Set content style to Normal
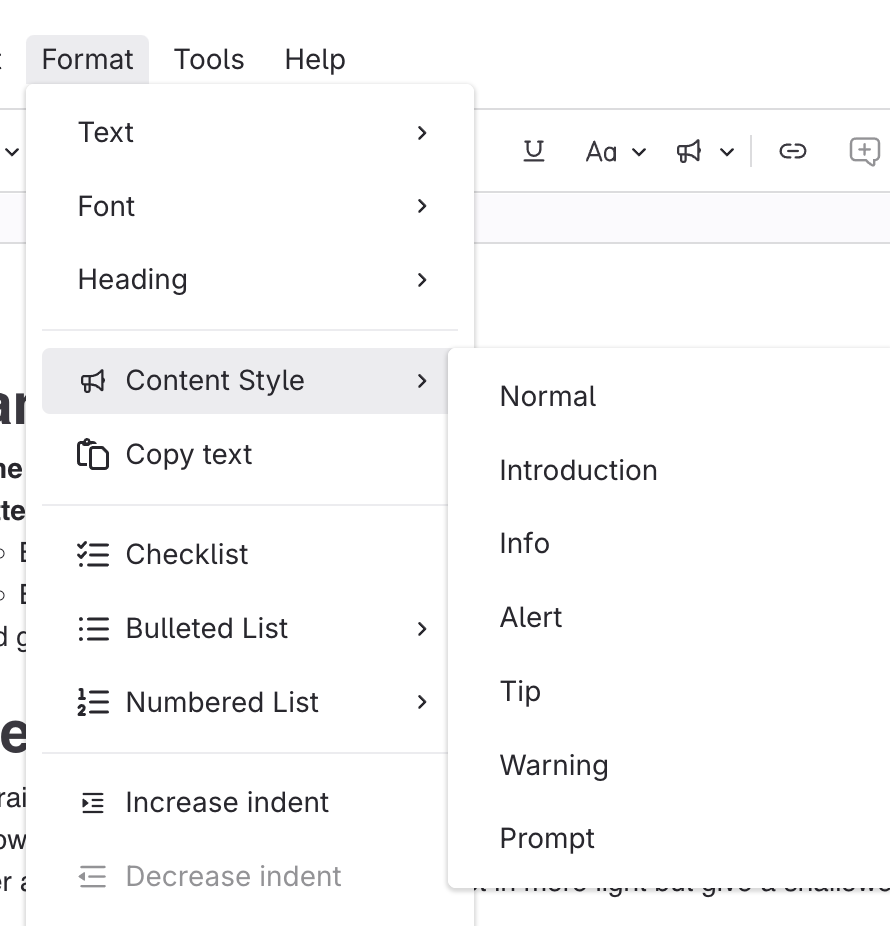890x926 pixels. [548, 396]
